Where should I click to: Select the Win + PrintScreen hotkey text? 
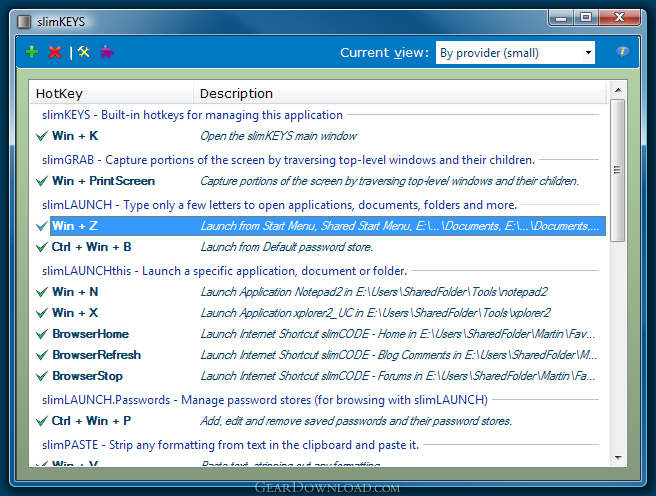(x=103, y=181)
